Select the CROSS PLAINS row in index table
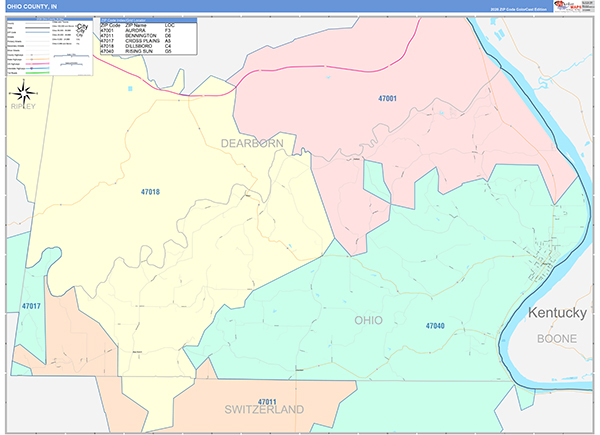Screen dimensions: 600x435 148,41
